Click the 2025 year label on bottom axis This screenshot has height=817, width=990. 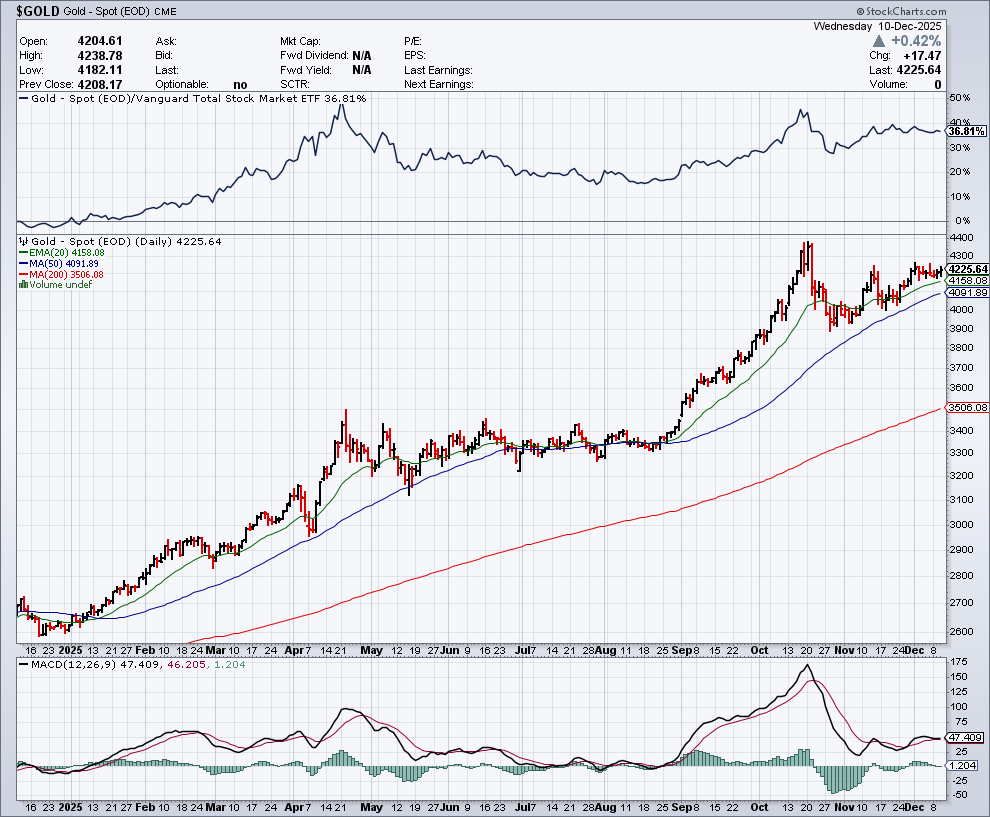click(x=70, y=805)
